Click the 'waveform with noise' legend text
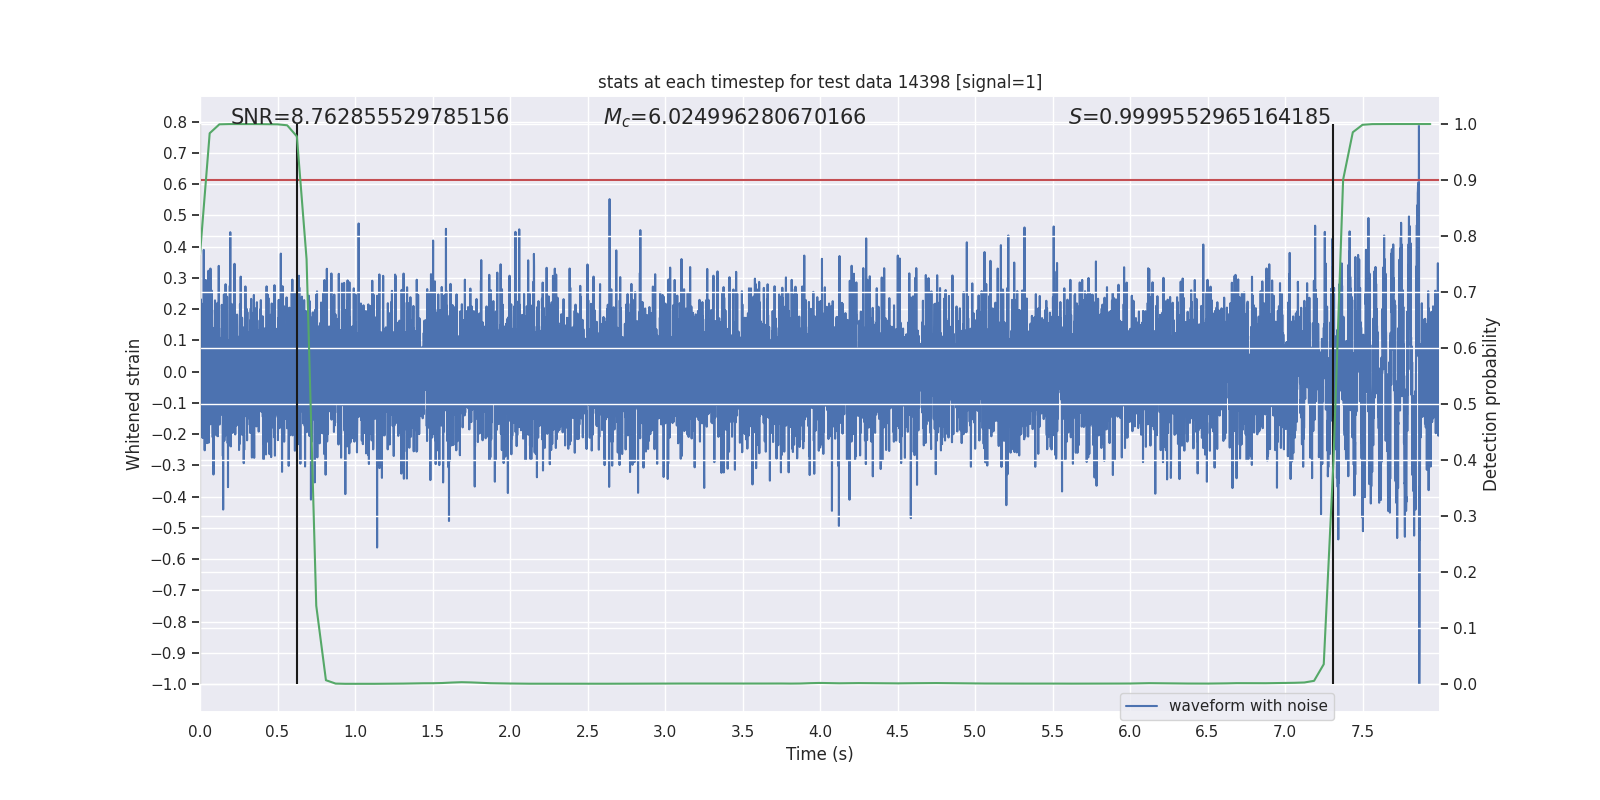The width and height of the screenshot is (1600, 800). (1247, 706)
